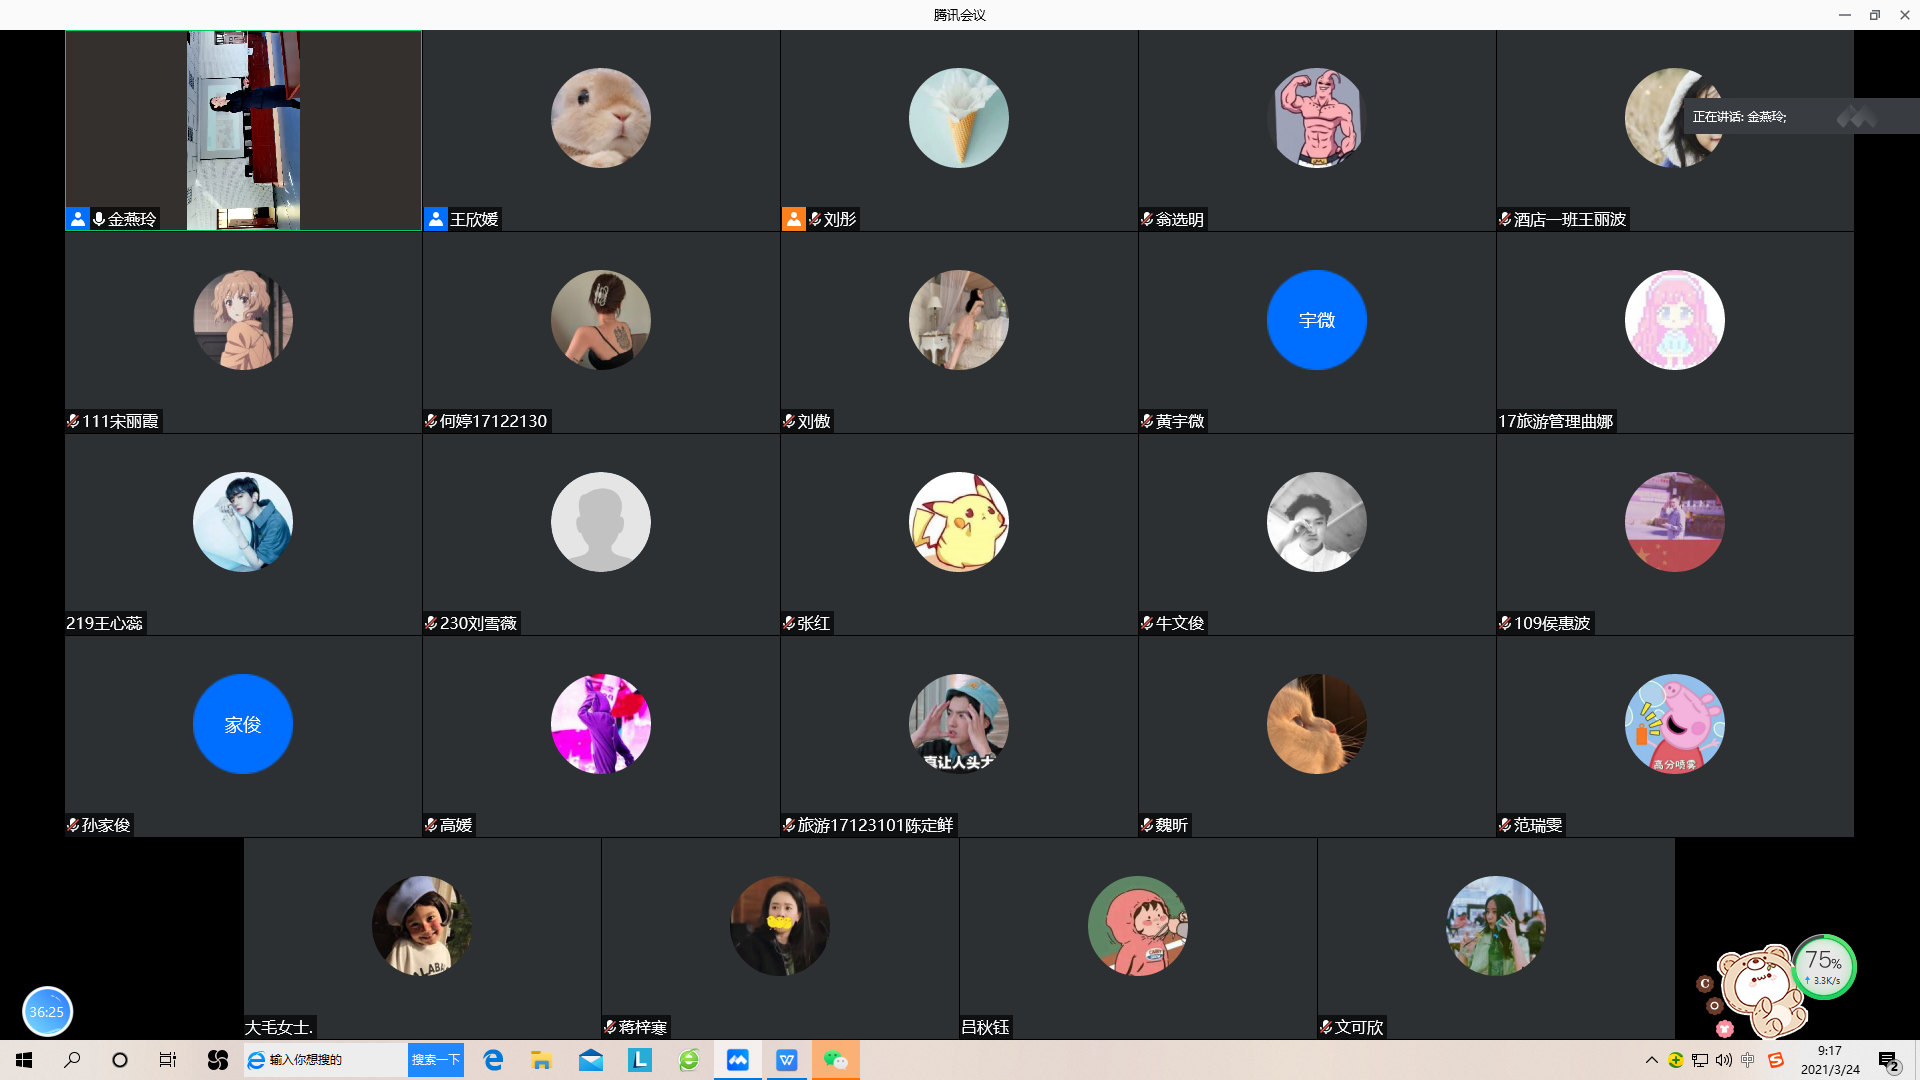This screenshot has width=1920, height=1080.
Task: Click the Tencent Meeting taskbar icon
Action: (738, 1060)
